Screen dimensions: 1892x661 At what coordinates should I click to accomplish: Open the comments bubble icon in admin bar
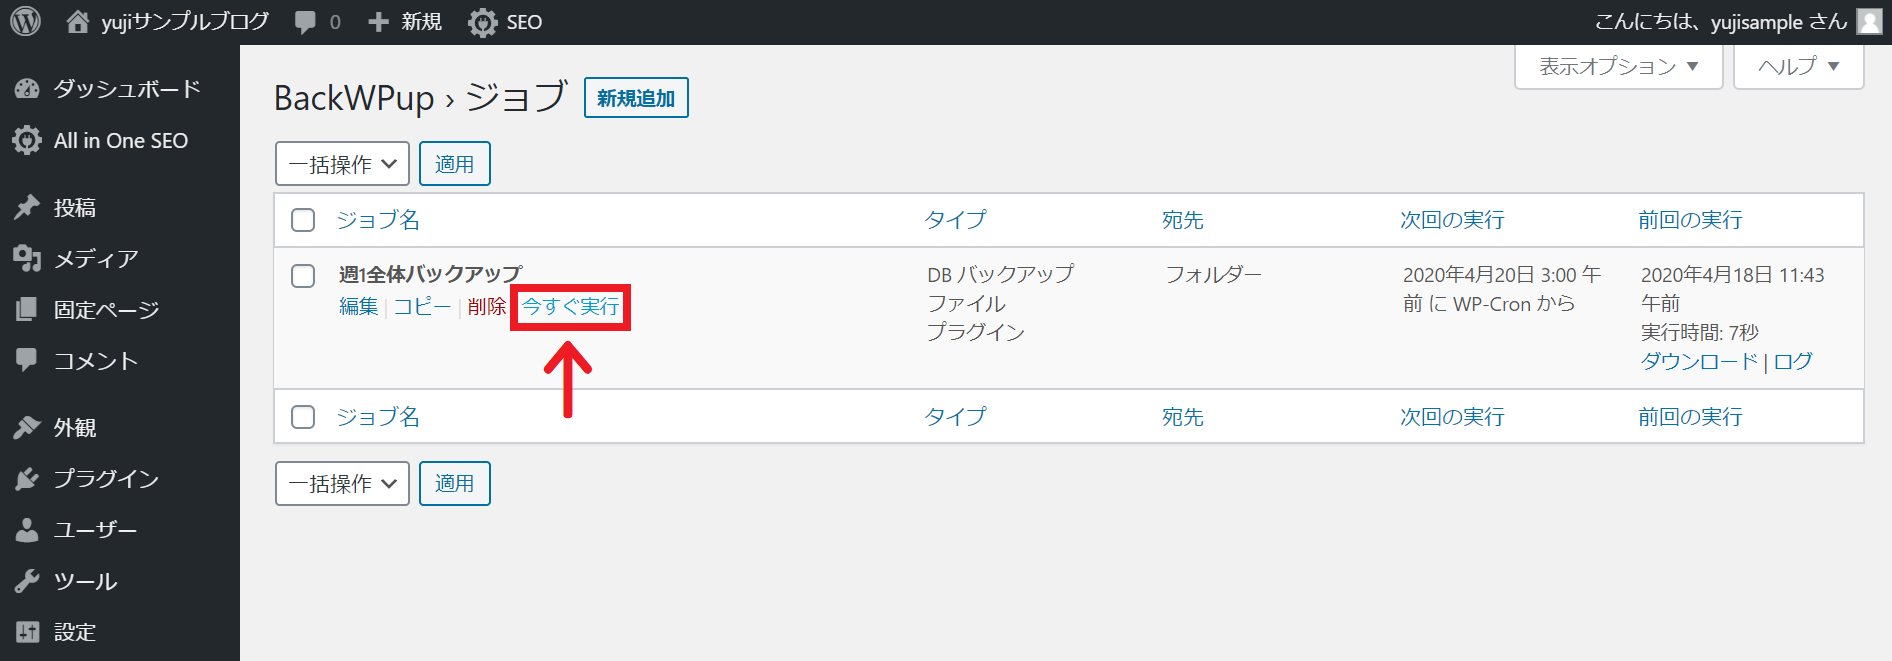[x=306, y=22]
